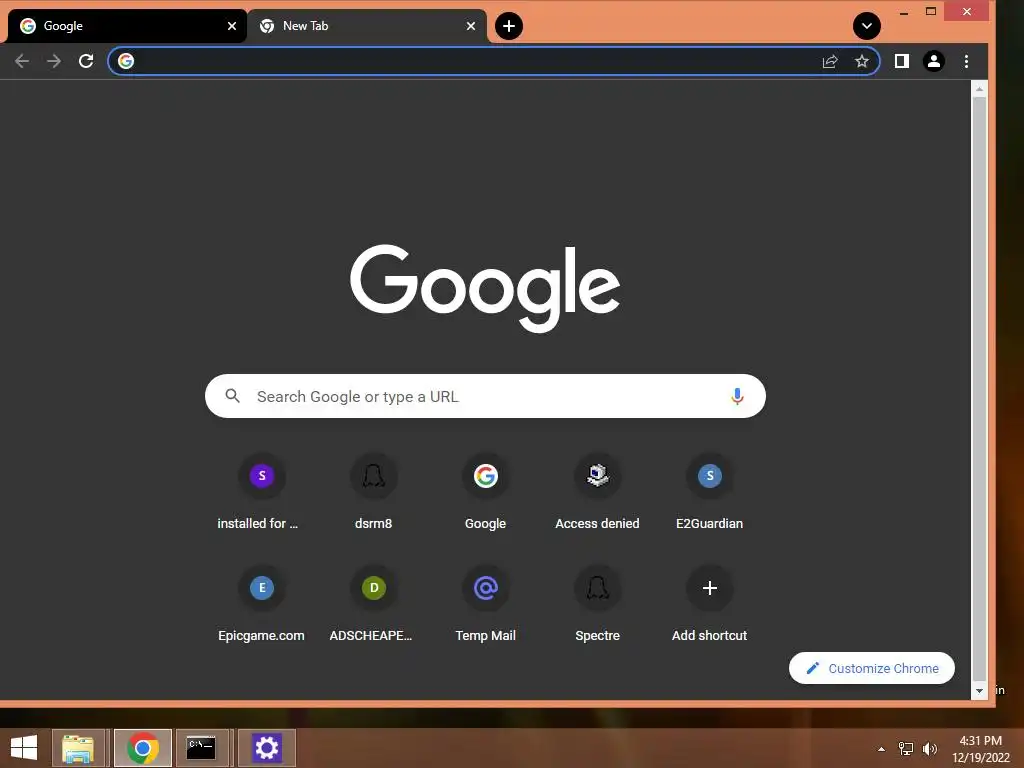Show hidden system tray icons
This screenshot has width=1024, height=768.
882,749
